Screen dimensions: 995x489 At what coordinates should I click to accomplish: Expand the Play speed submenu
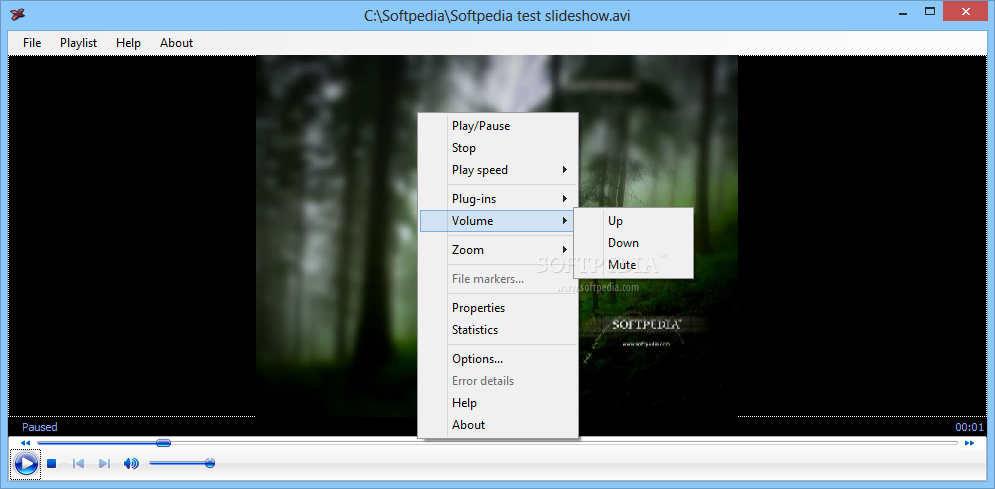pos(498,170)
